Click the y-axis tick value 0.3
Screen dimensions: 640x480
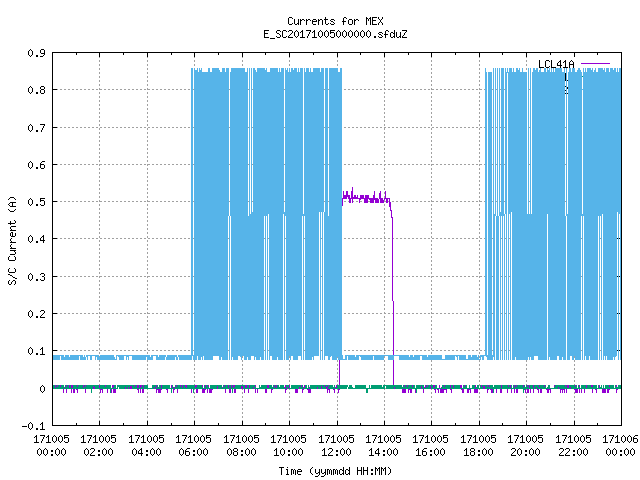coord(36,277)
